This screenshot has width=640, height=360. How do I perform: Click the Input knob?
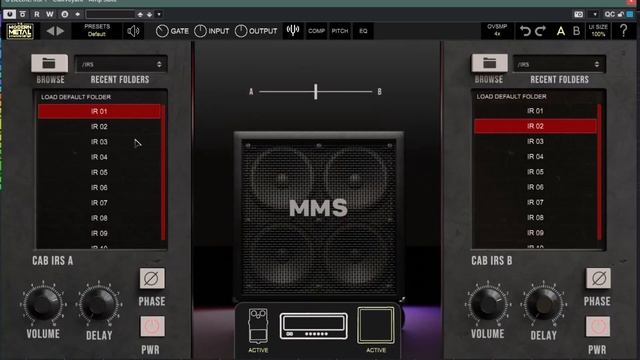(200, 31)
